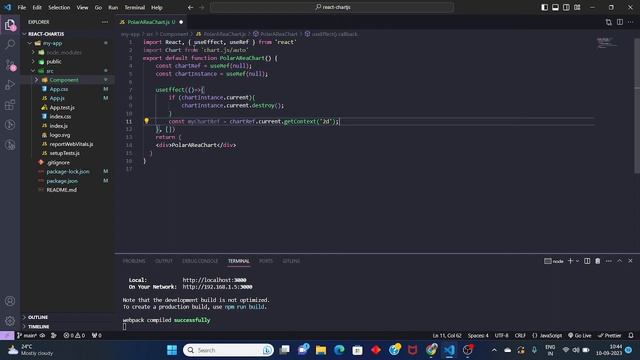
Task: Open new terminal launch profile dropdown
Action: 578,261
